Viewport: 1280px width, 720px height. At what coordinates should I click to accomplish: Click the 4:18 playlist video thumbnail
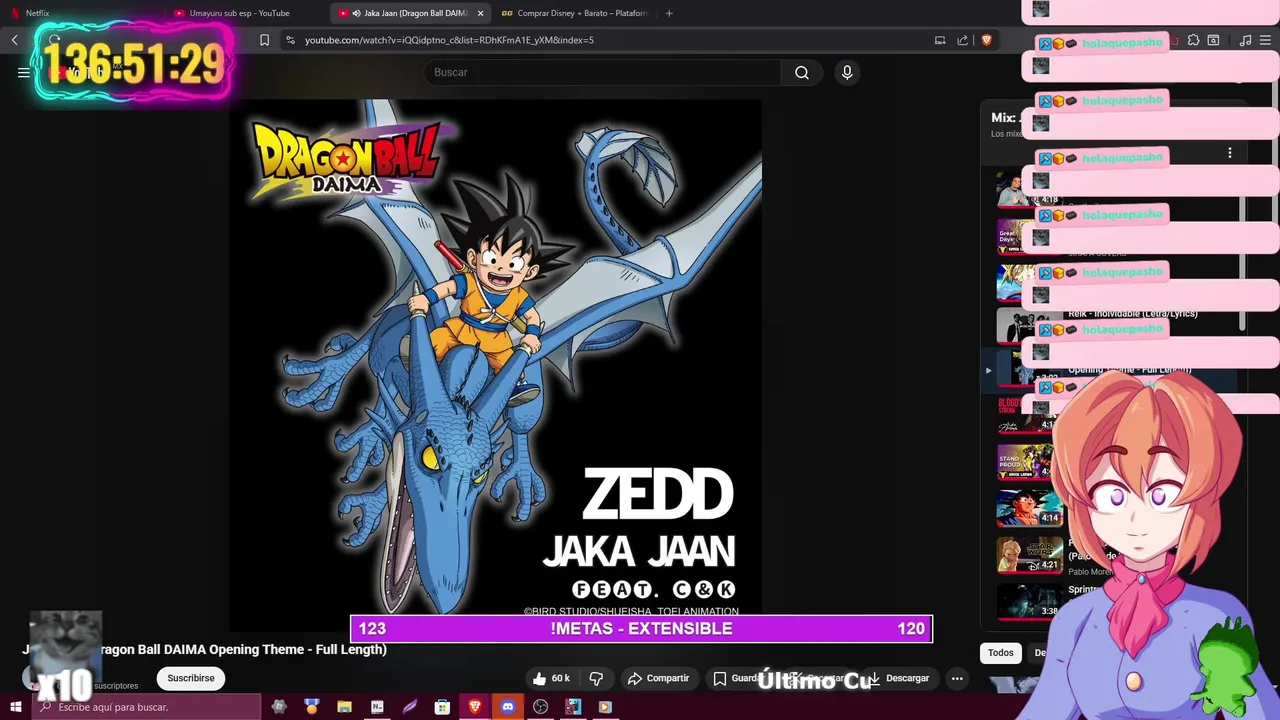pyautogui.click(x=1029, y=189)
